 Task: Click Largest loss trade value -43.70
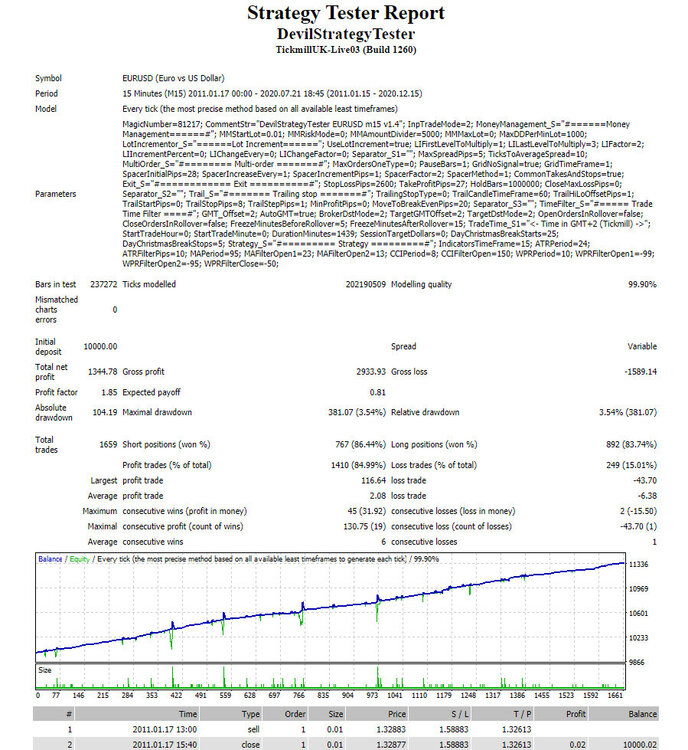tap(644, 480)
